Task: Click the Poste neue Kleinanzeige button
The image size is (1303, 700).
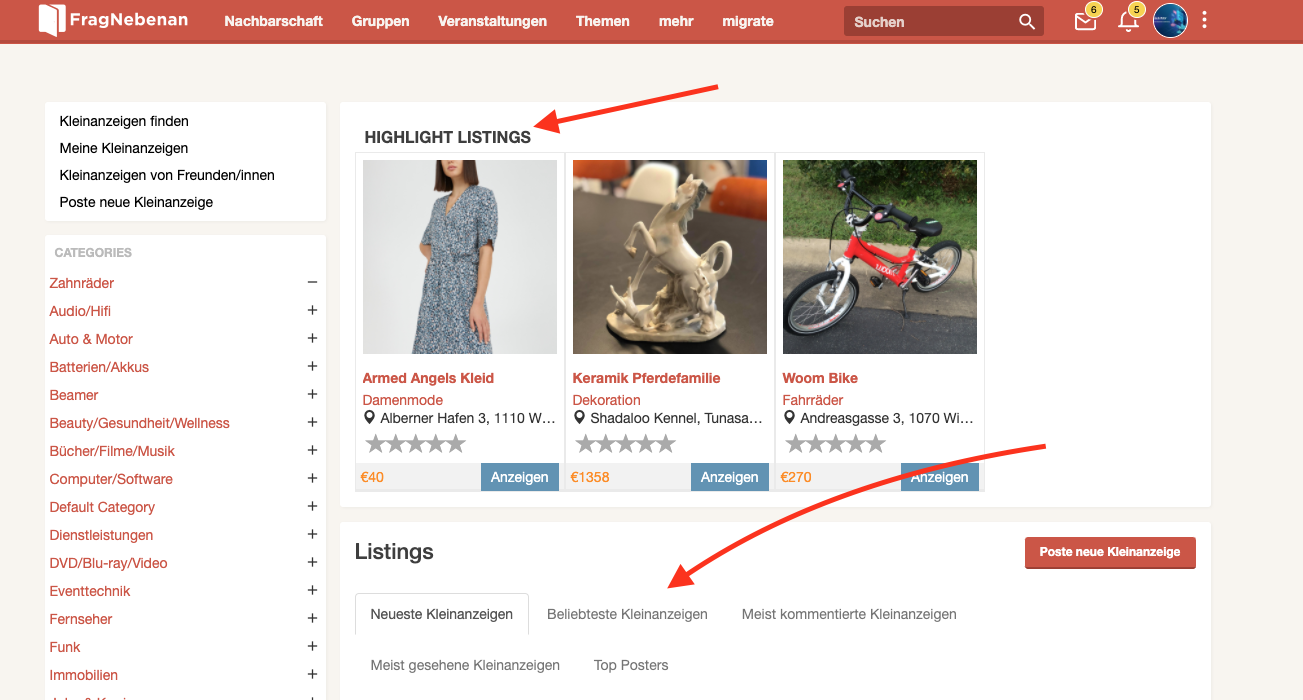Action: pos(1109,552)
